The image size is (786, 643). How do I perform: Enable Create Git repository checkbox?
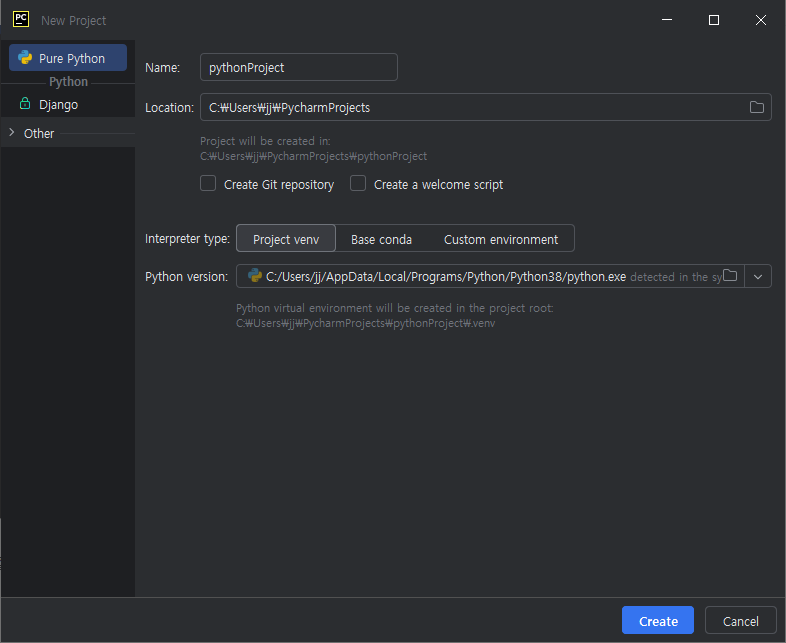coord(208,183)
